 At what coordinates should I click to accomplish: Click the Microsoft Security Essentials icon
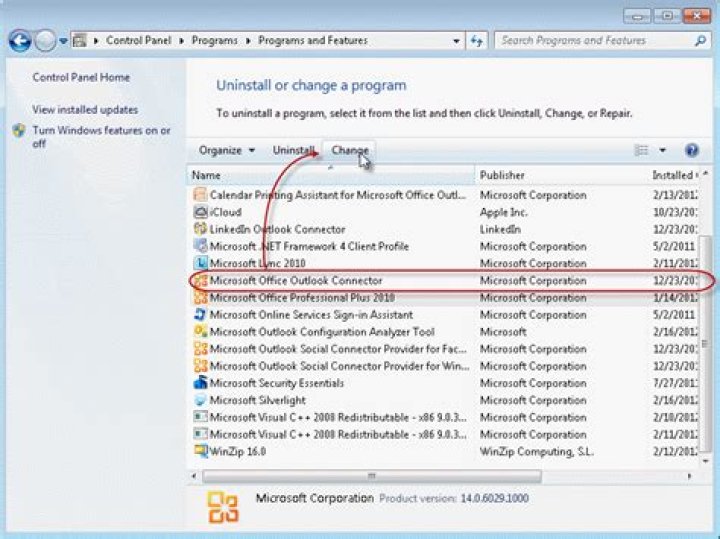(x=200, y=383)
